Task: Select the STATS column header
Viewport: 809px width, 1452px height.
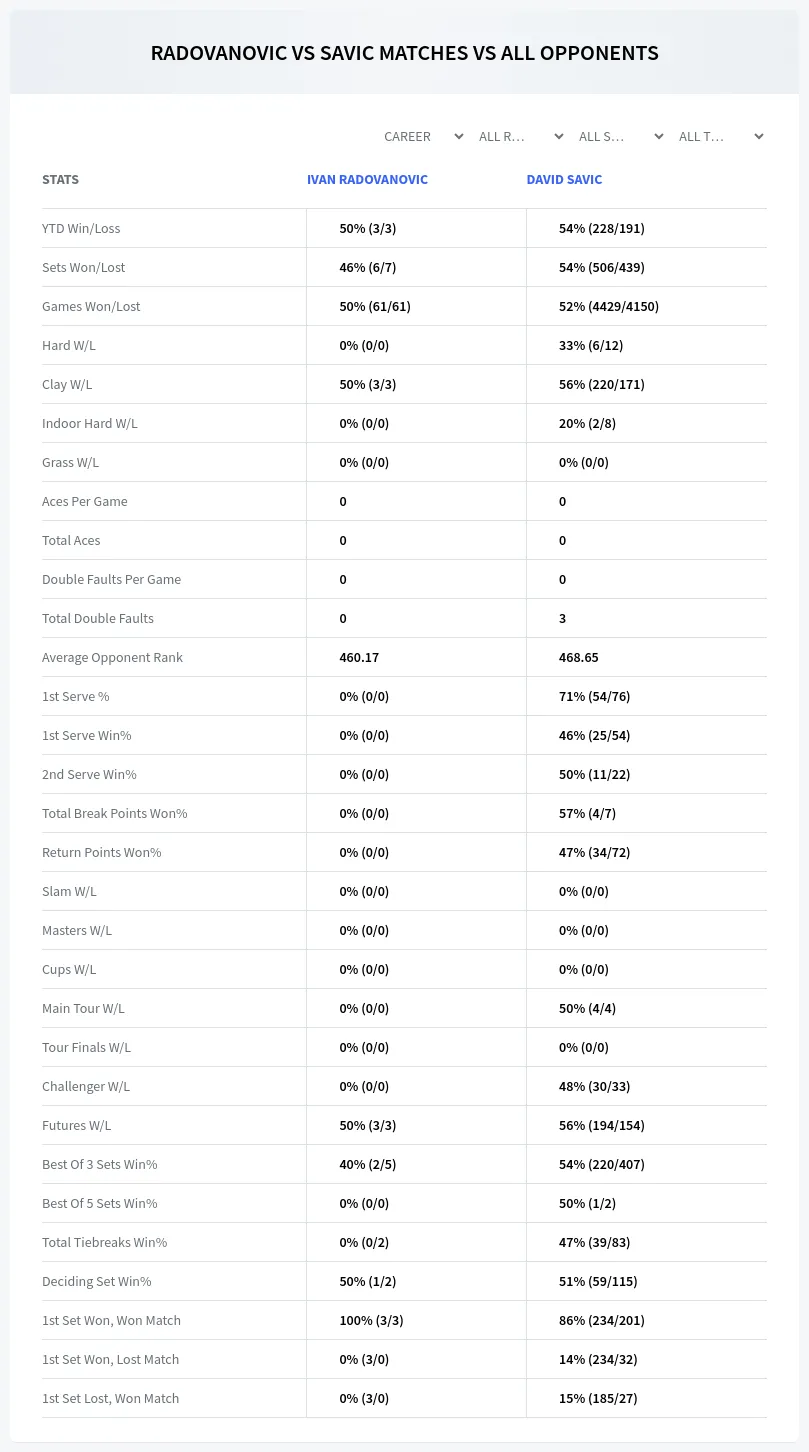Action: point(60,180)
